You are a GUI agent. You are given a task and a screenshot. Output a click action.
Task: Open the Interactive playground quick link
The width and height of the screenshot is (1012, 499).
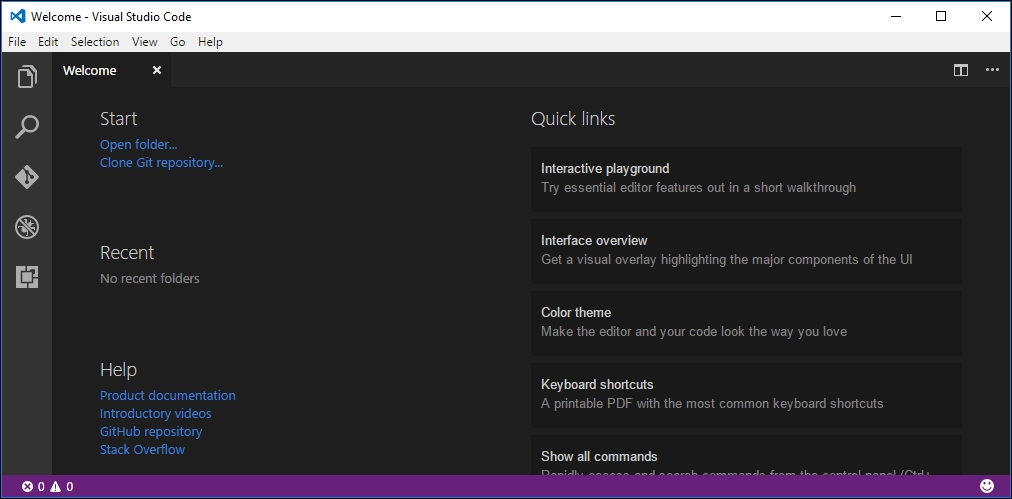pos(746,179)
